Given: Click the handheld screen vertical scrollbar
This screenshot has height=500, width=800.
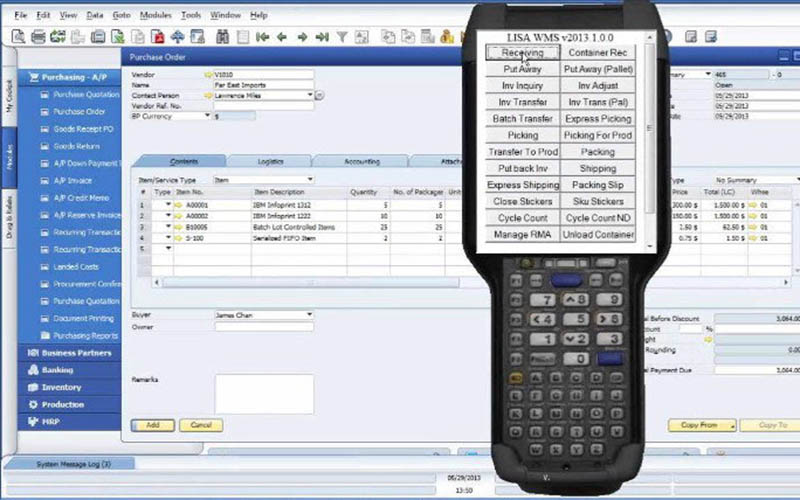Looking at the screenshot, I should (649, 141).
